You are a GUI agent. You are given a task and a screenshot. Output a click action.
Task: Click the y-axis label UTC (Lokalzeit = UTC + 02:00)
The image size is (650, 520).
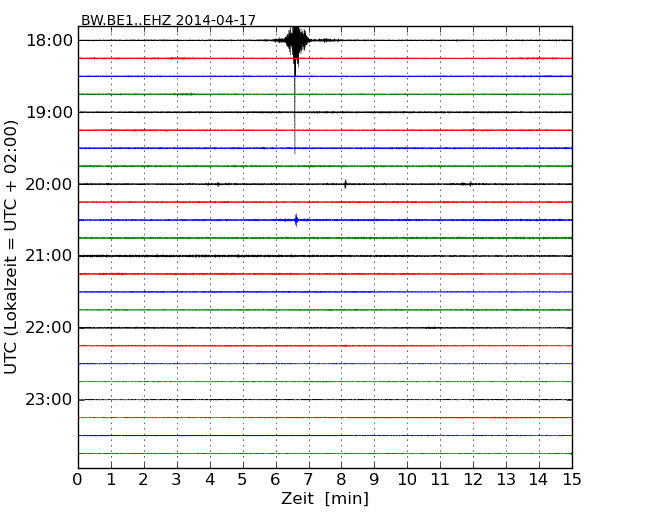pos(10,247)
